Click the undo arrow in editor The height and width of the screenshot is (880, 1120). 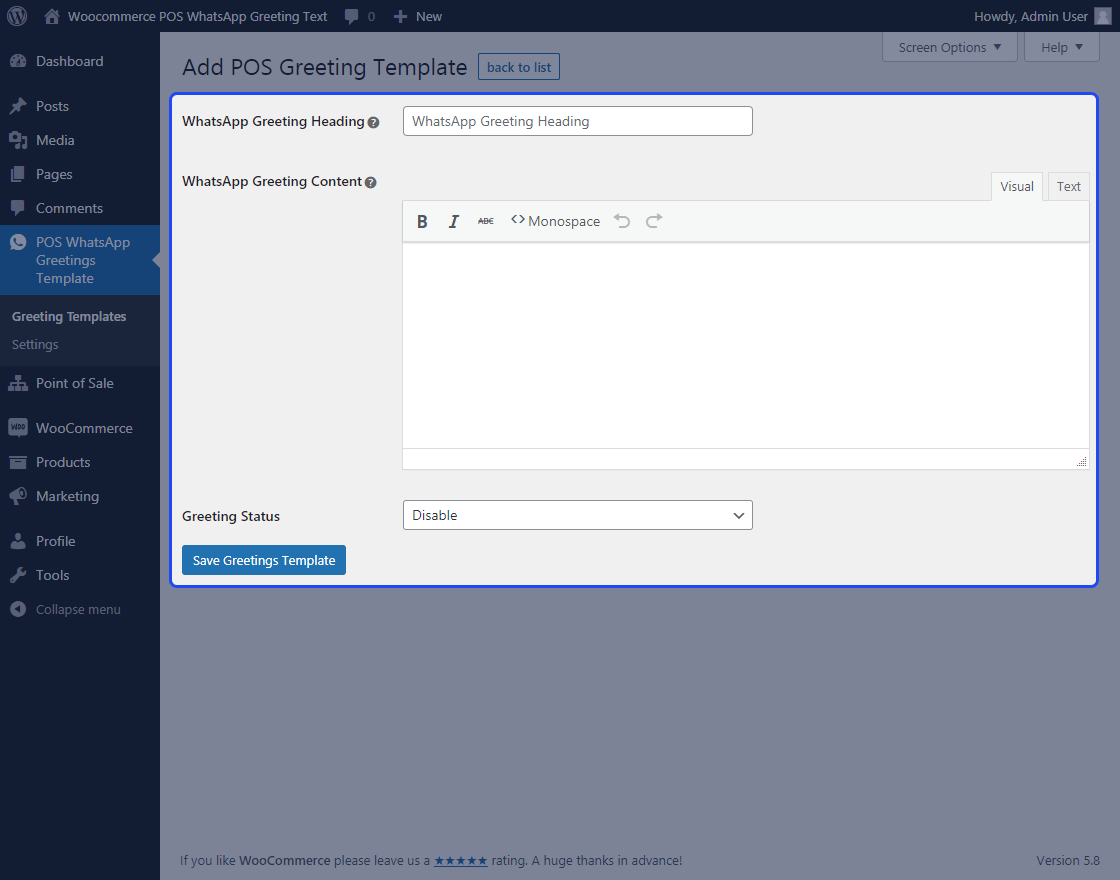pos(622,221)
